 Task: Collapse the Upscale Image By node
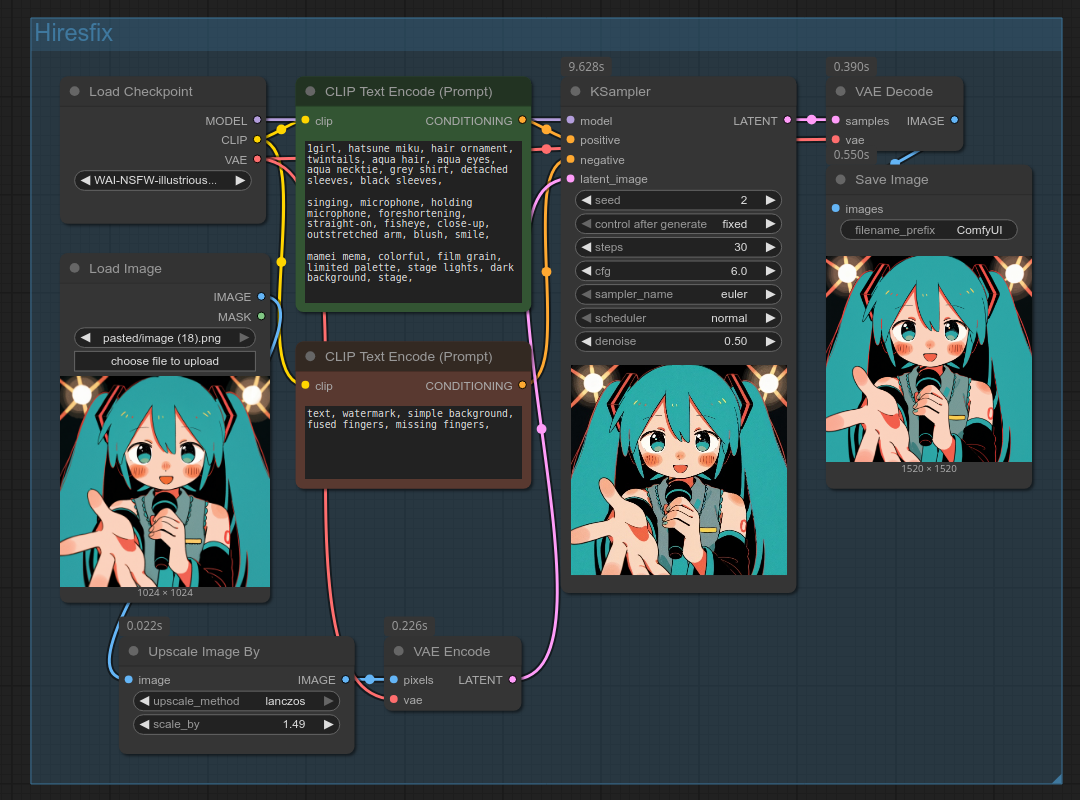point(134,650)
